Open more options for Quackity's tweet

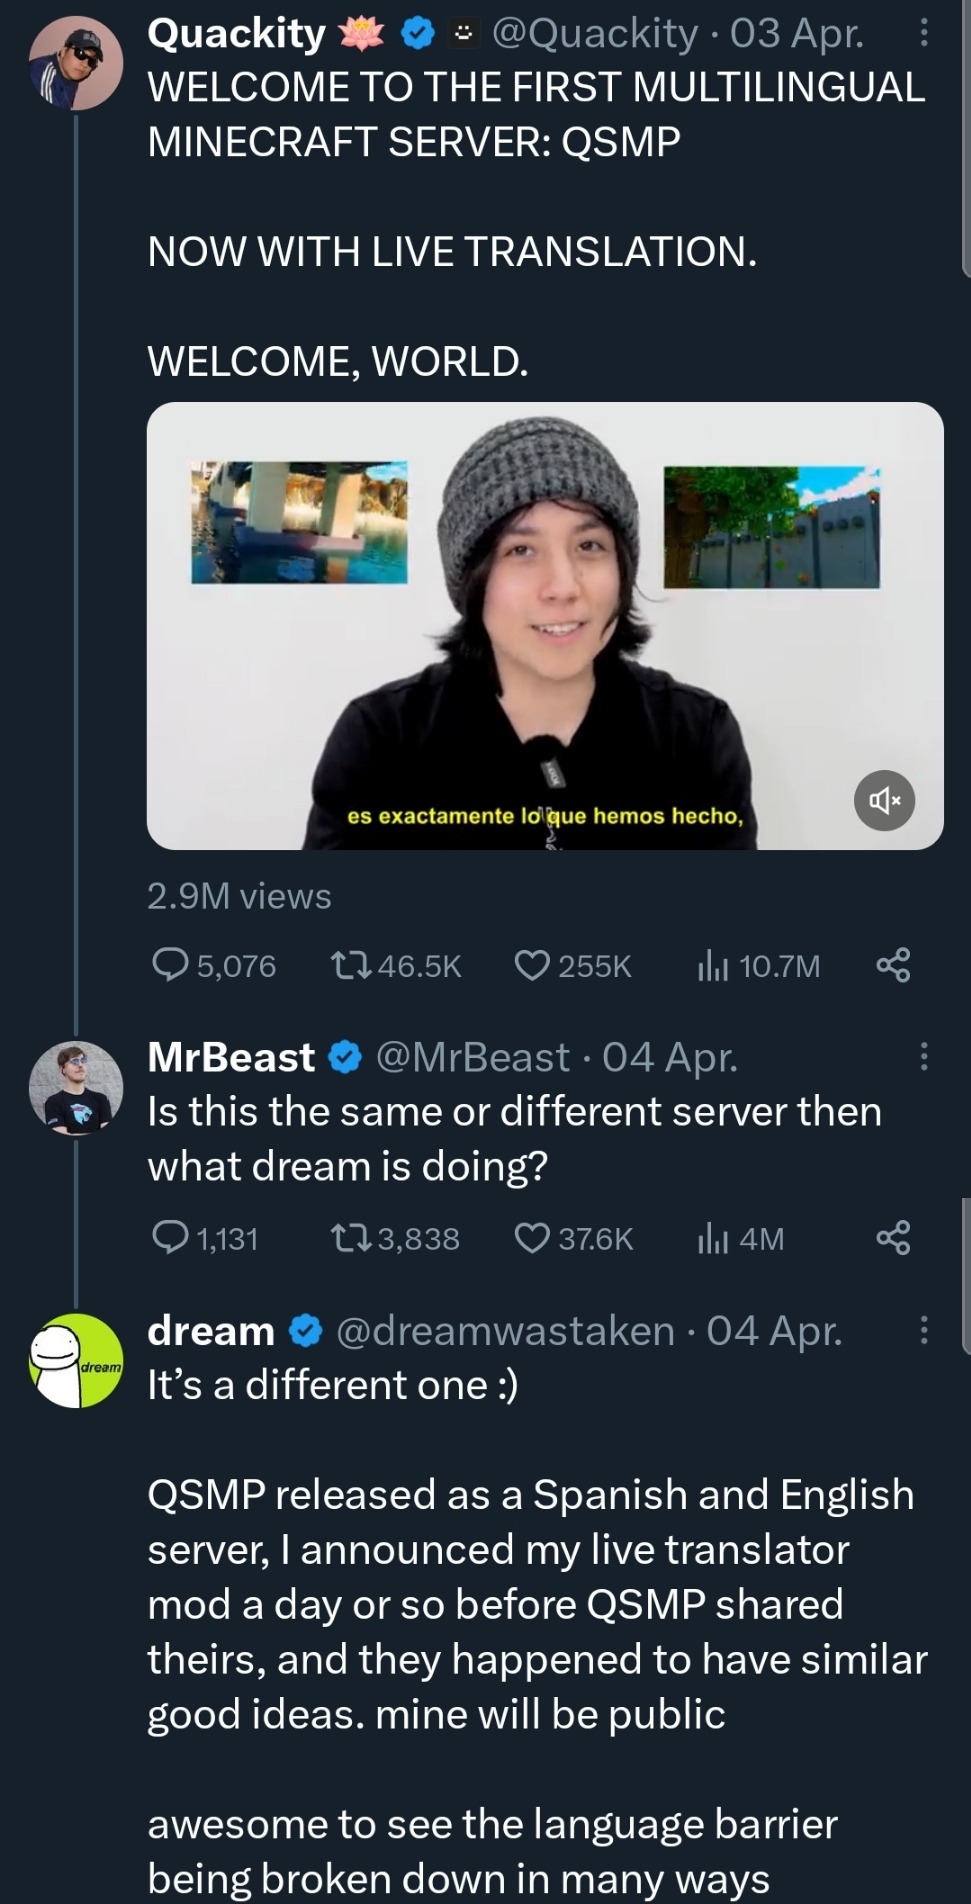[923, 34]
